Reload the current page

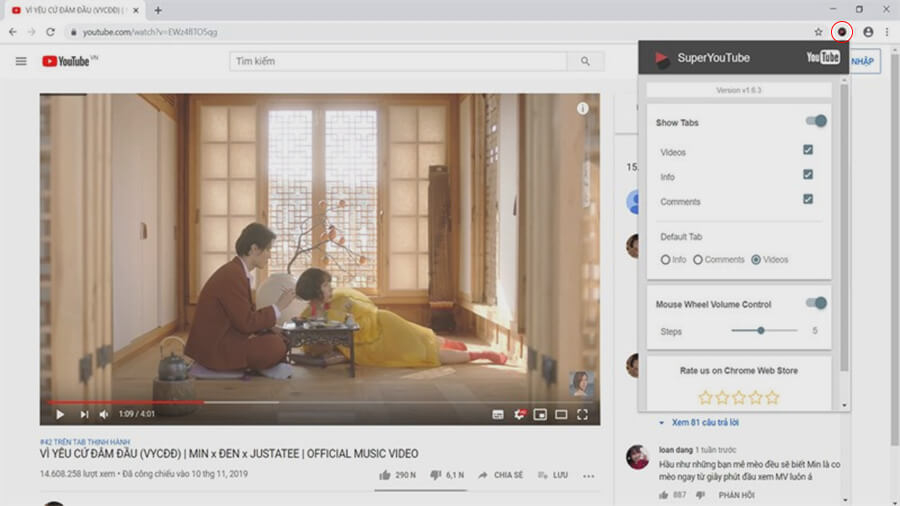pyautogui.click(x=51, y=32)
